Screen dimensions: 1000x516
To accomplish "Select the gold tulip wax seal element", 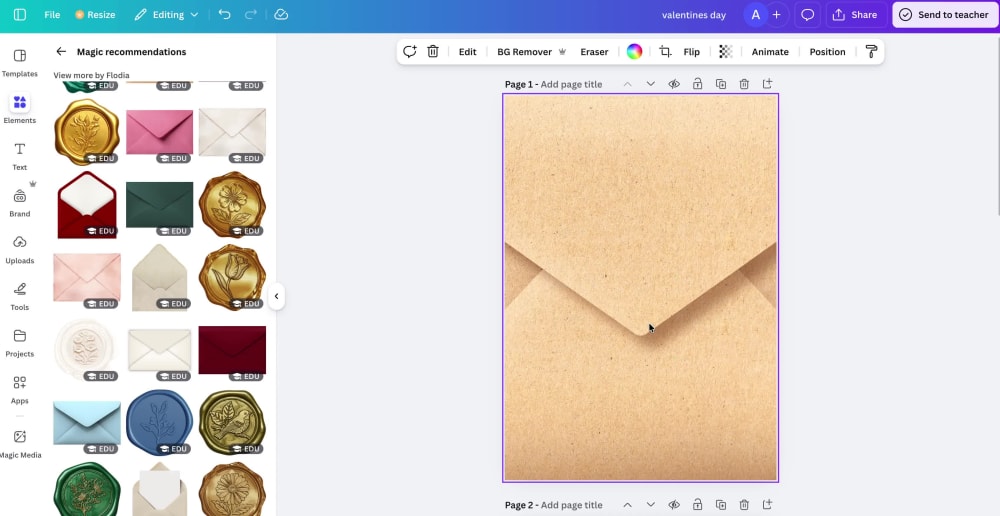I will [232, 277].
